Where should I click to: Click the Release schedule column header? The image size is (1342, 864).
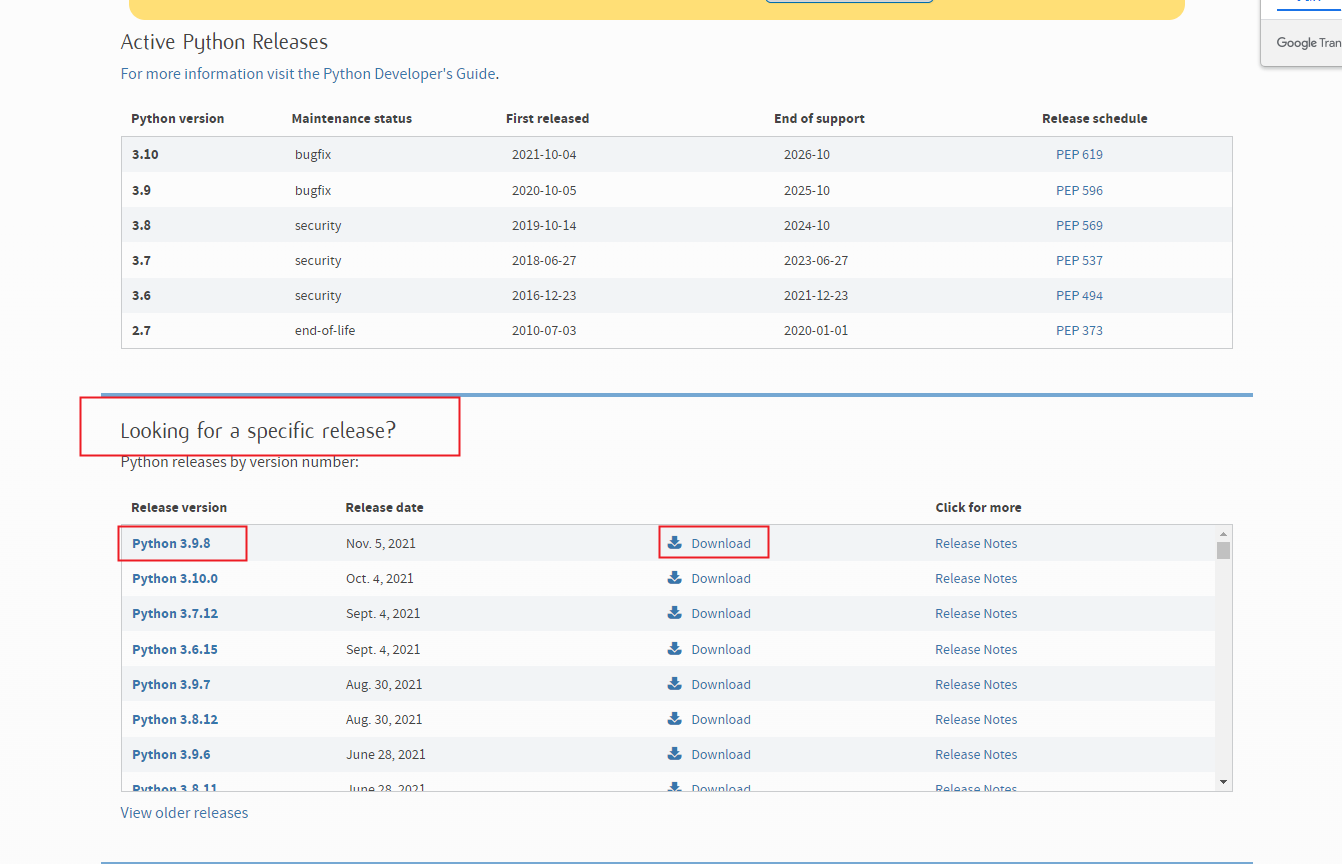click(1095, 119)
